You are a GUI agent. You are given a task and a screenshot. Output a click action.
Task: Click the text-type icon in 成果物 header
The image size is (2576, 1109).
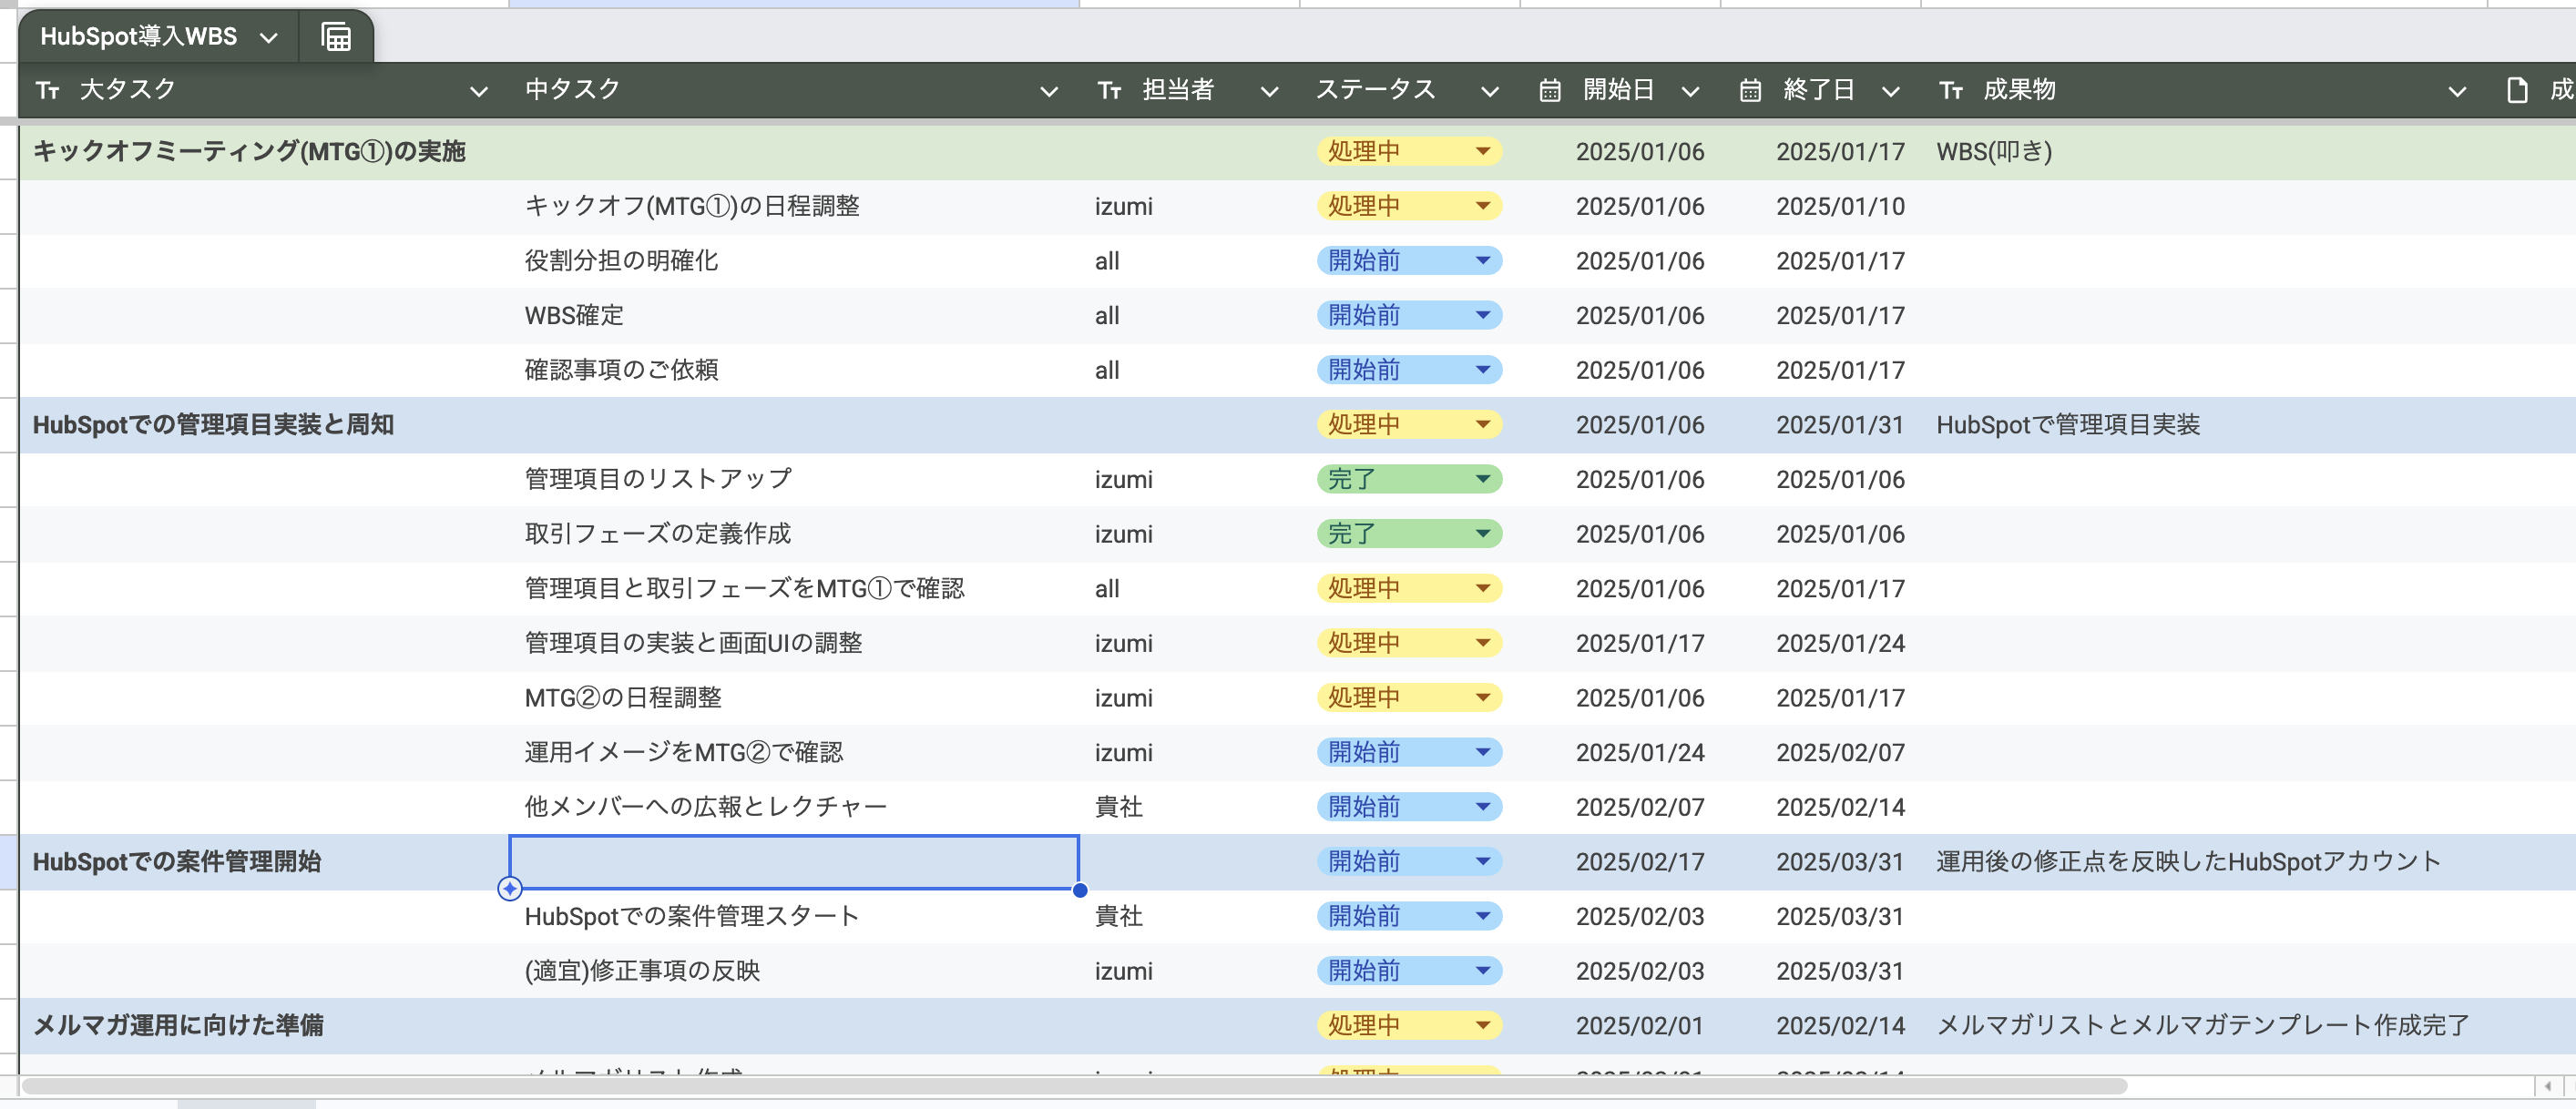pos(1951,91)
